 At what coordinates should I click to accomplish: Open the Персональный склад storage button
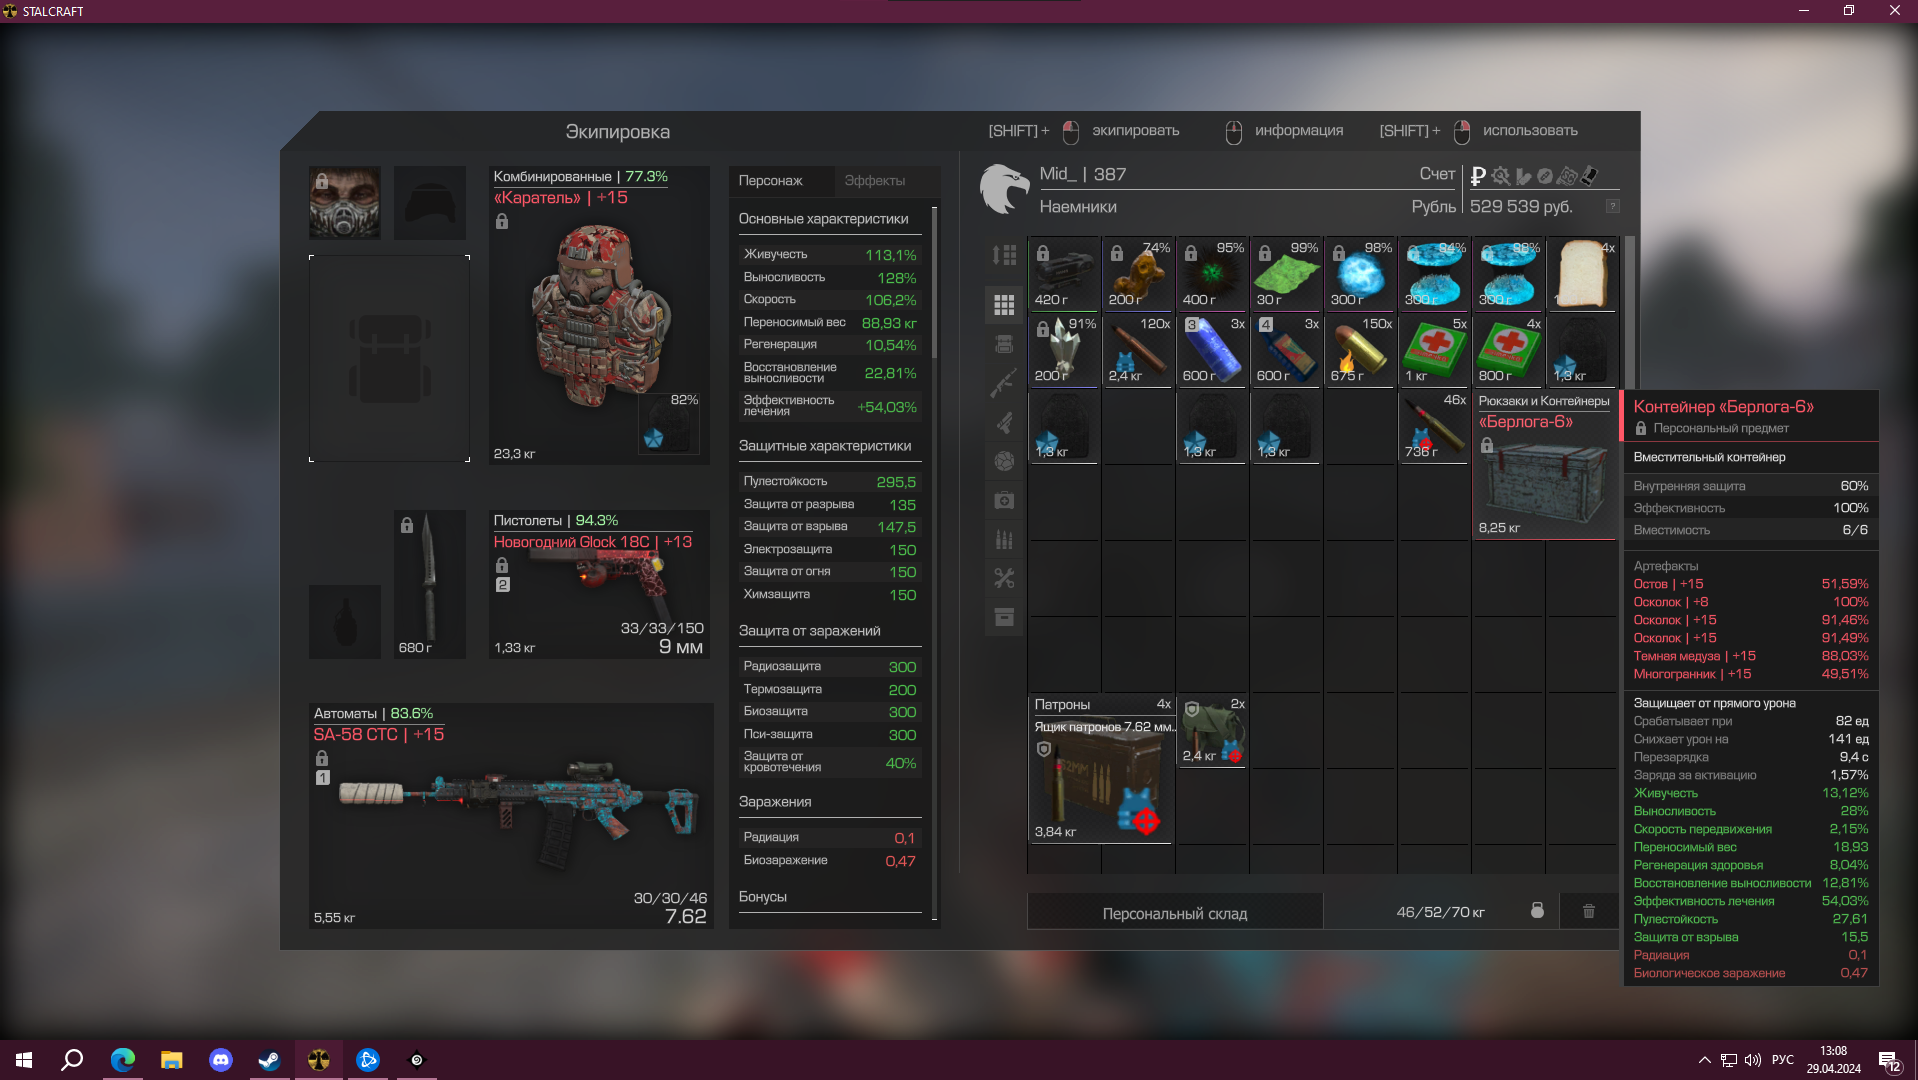coord(1174,913)
